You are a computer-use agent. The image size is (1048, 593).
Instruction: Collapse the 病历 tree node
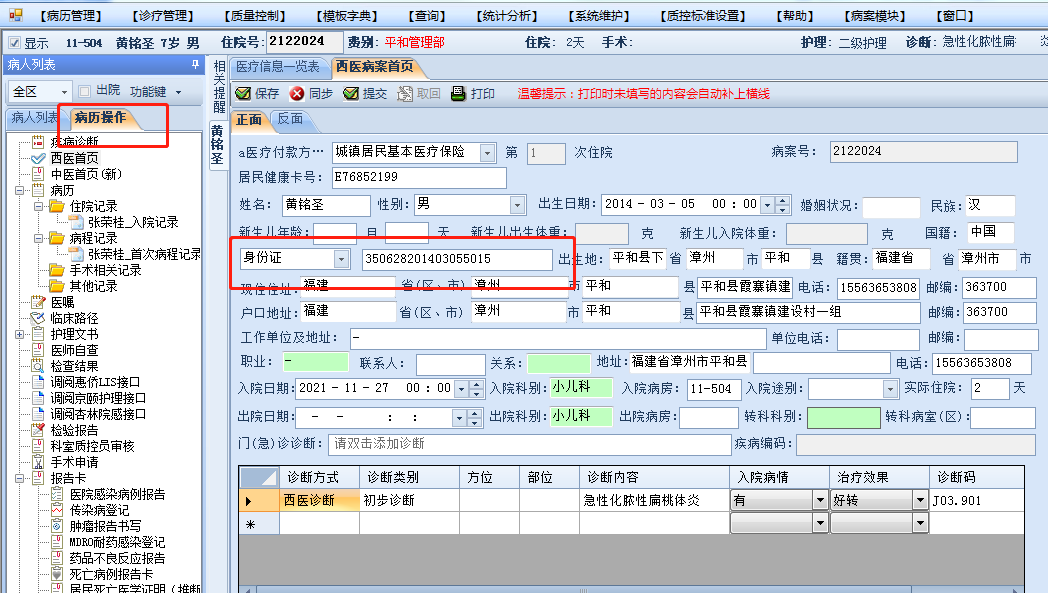(19, 190)
